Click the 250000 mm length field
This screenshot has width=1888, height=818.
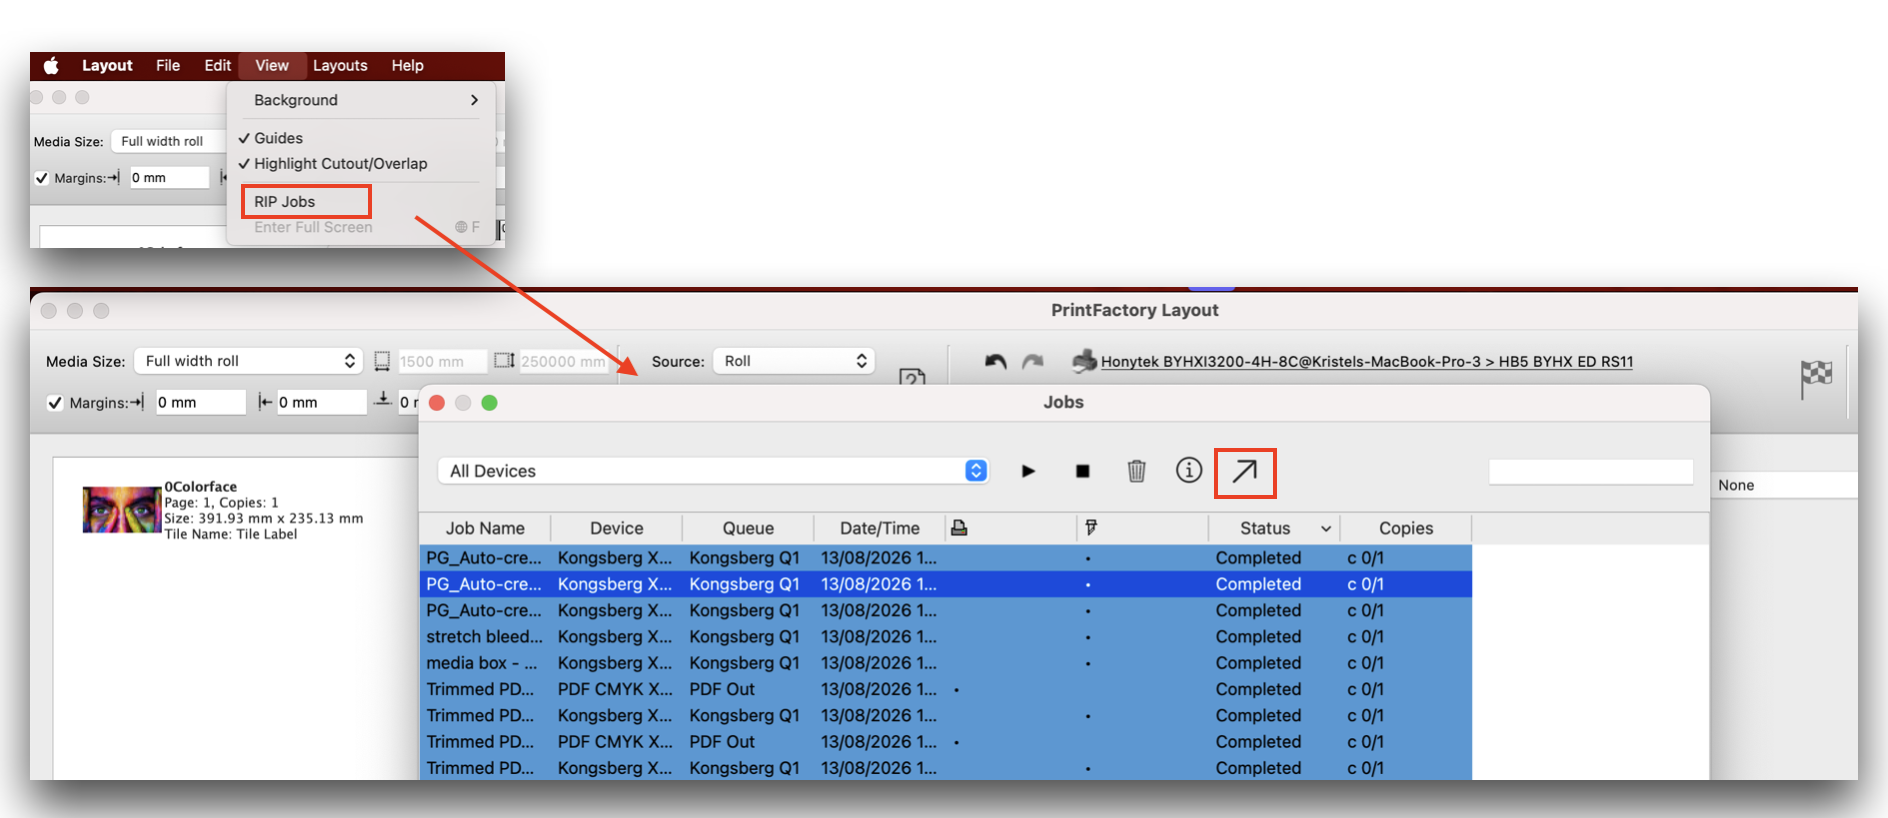pyautogui.click(x=563, y=361)
